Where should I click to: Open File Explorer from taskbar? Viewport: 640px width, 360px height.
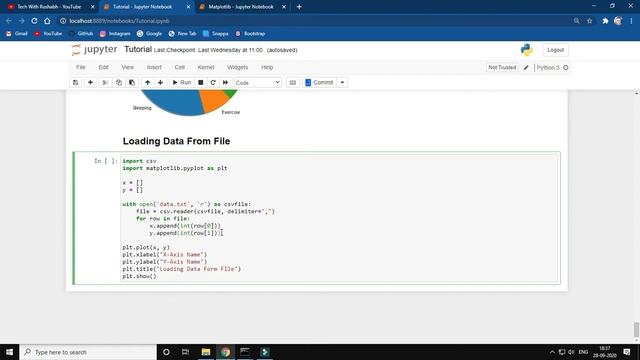206,352
